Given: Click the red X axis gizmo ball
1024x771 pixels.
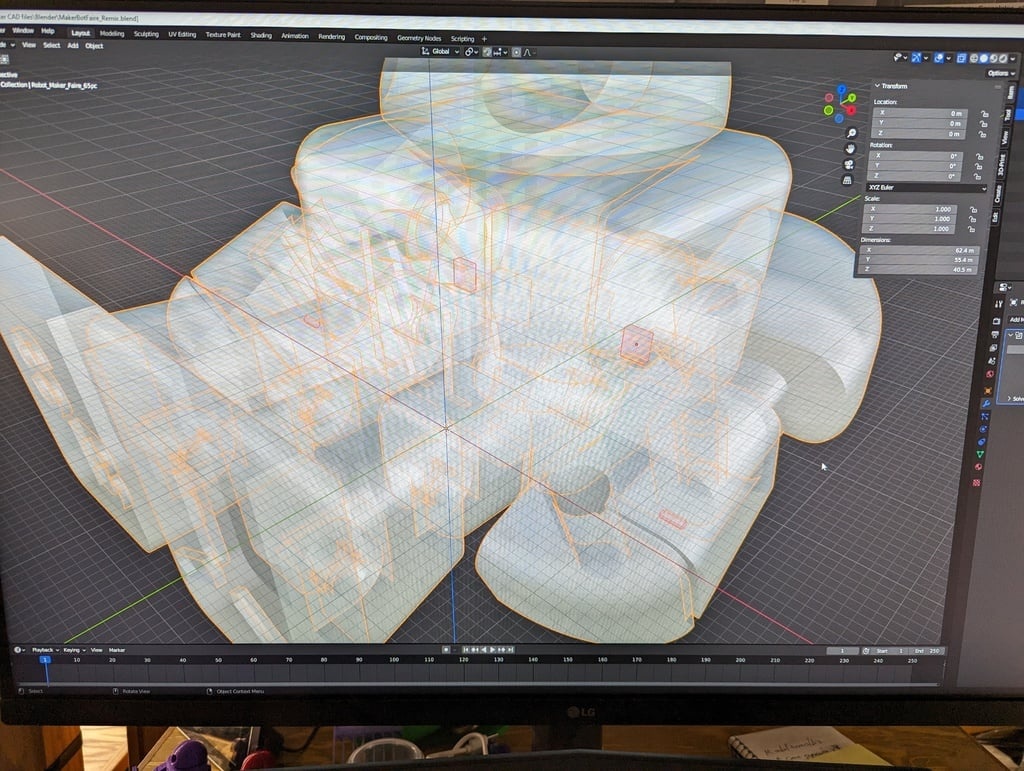Looking at the screenshot, I should coord(851,110).
